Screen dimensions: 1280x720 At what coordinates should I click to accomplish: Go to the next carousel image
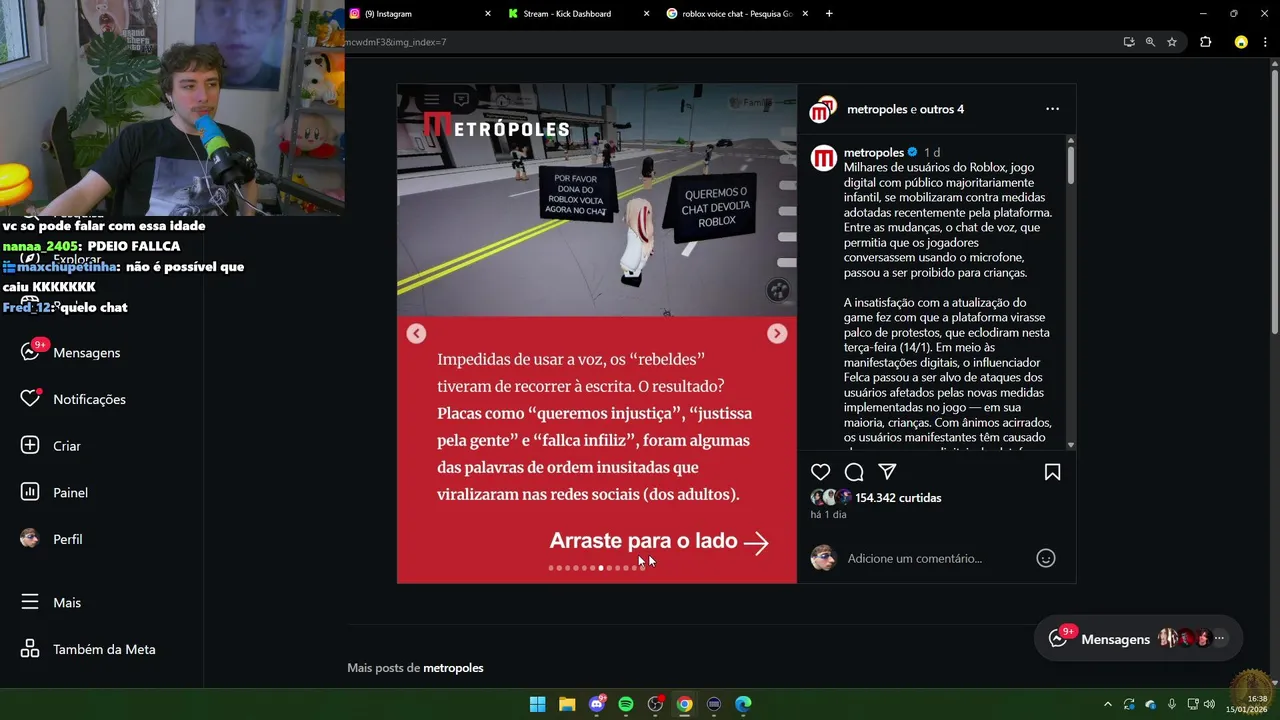point(777,334)
